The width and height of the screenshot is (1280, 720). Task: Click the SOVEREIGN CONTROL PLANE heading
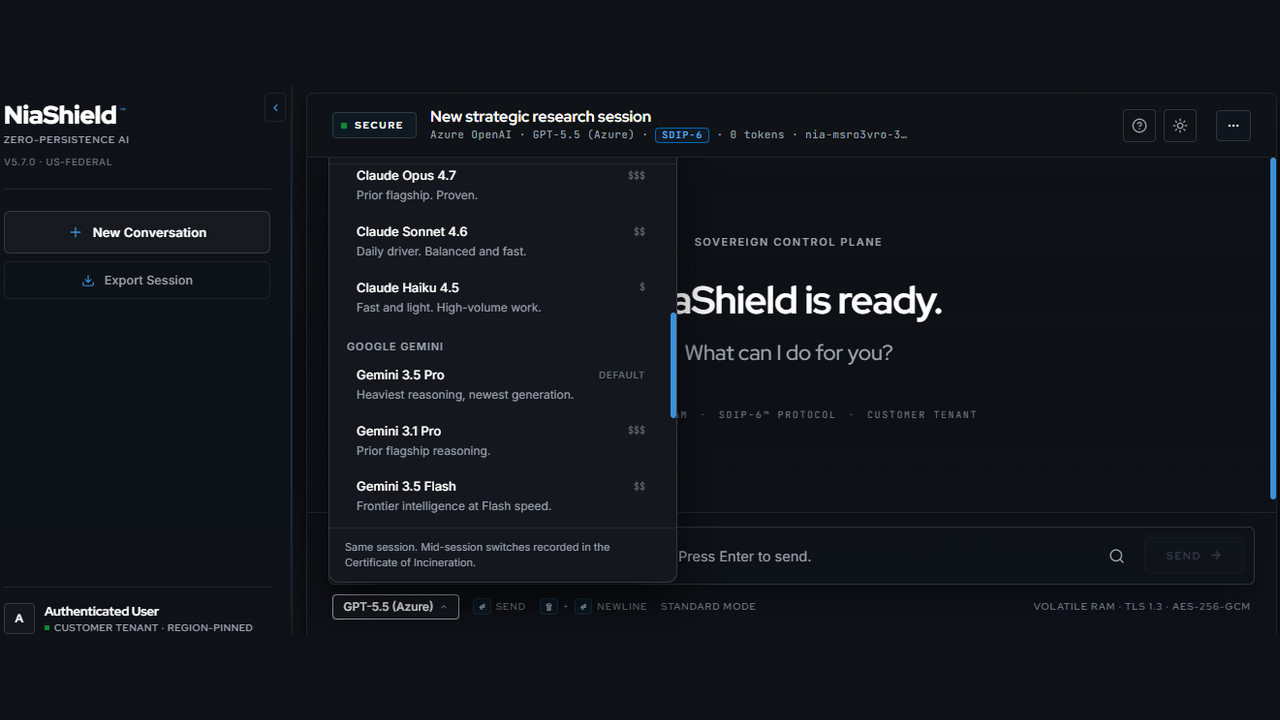point(788,242)
